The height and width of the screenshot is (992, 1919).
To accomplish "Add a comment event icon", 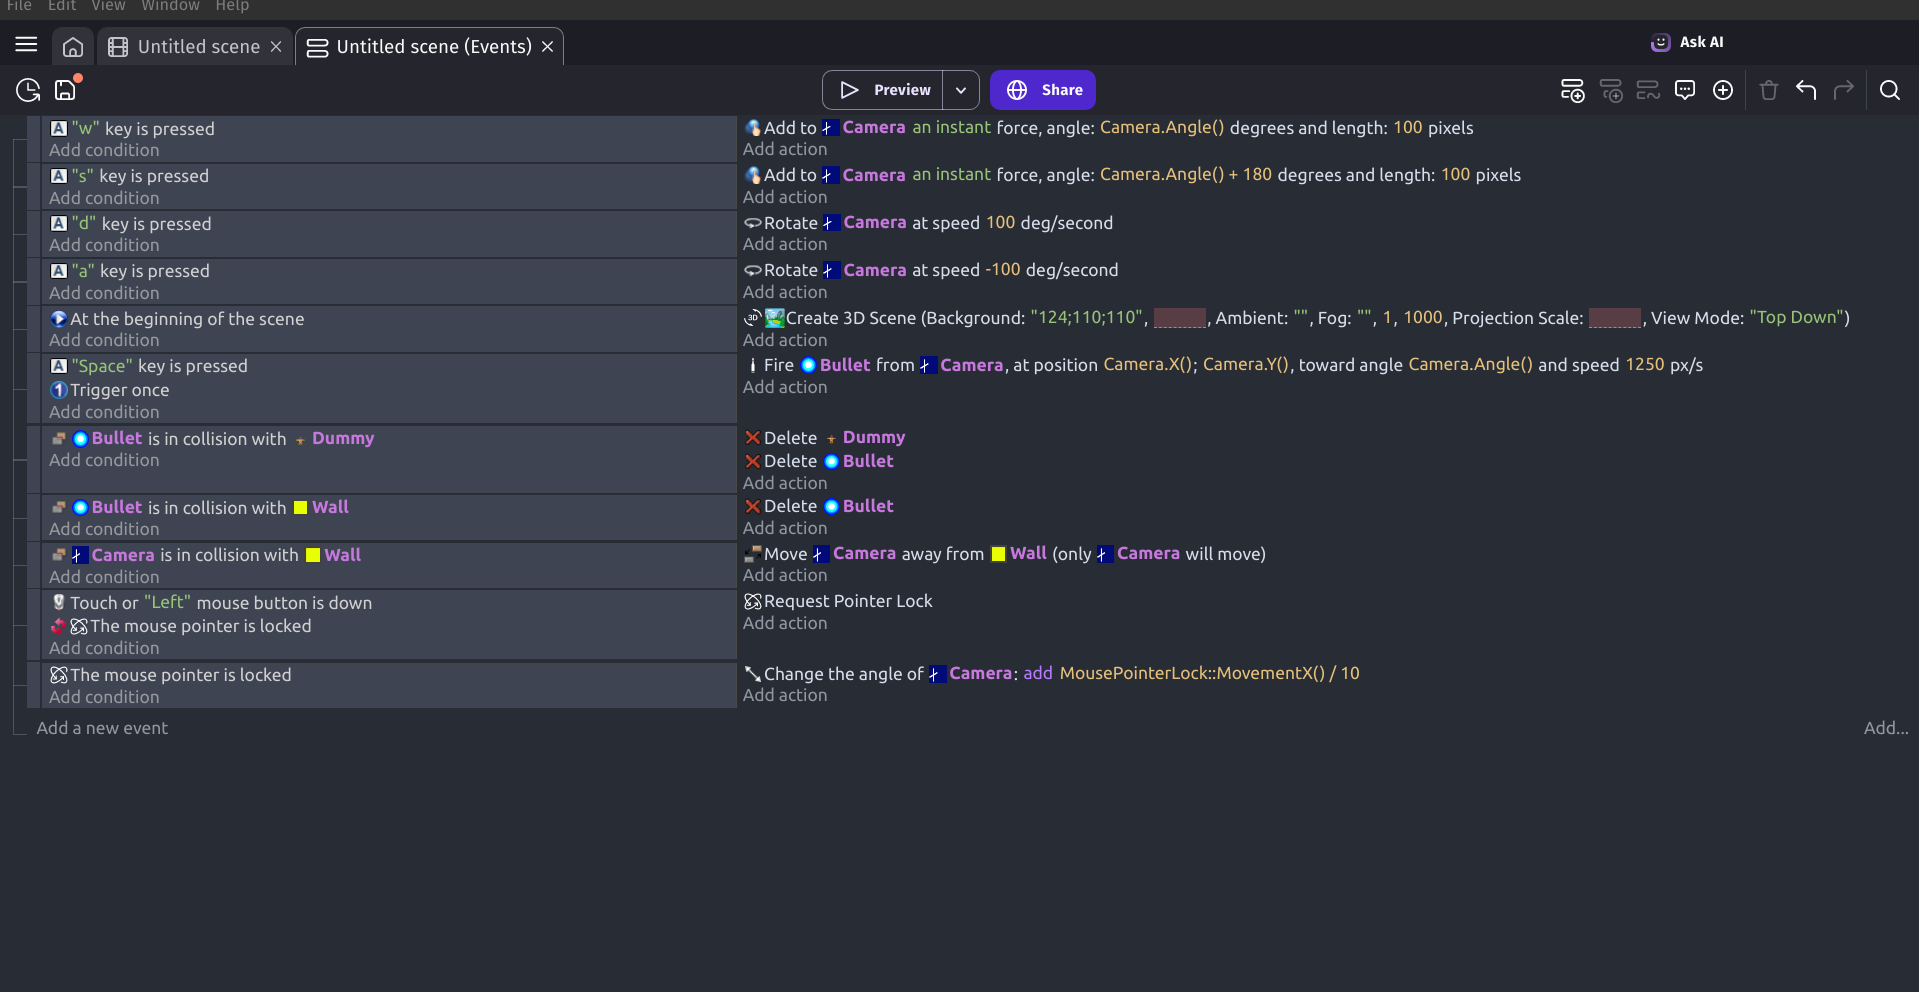I will click(1685, 90).
